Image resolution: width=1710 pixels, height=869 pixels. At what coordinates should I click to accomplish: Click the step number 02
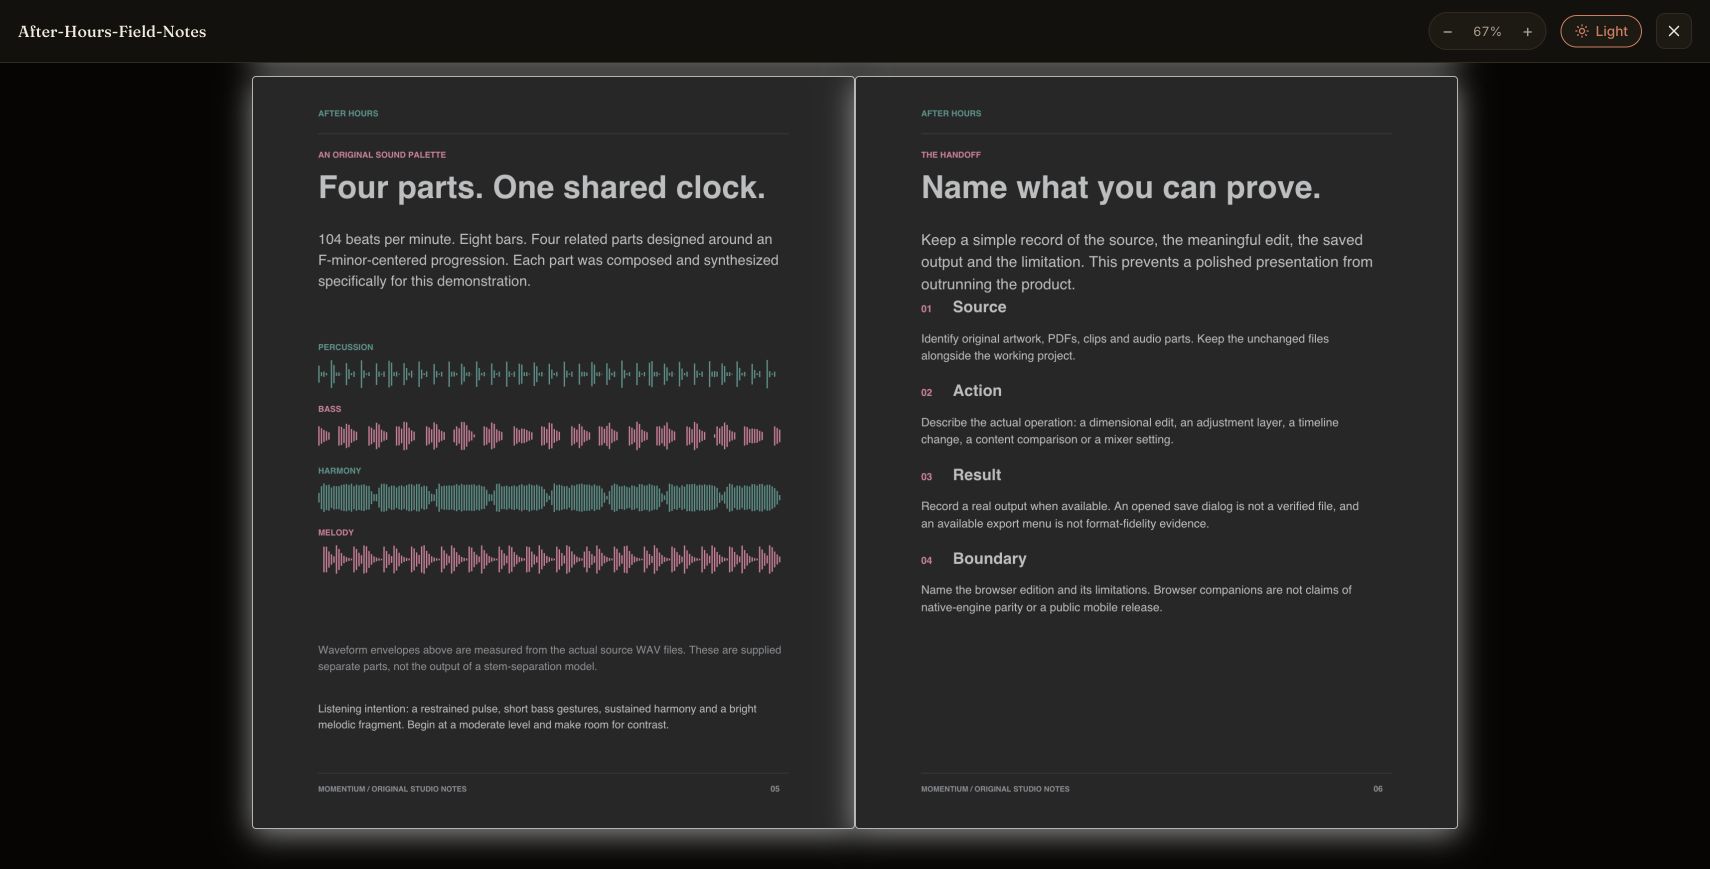(926, 393)
